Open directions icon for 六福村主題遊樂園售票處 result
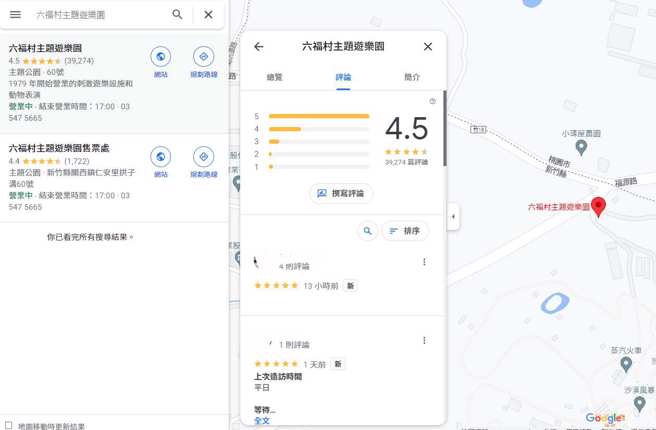The width and height of the screenshot is (656, 430). (x=204, y=156)
